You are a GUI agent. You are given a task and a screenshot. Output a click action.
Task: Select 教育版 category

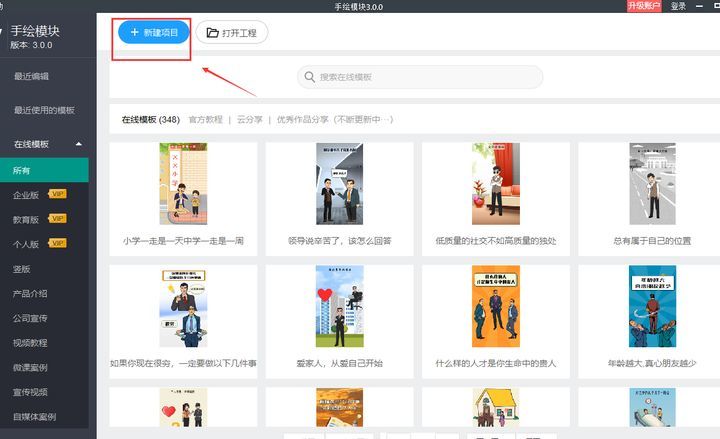[26, 220]
